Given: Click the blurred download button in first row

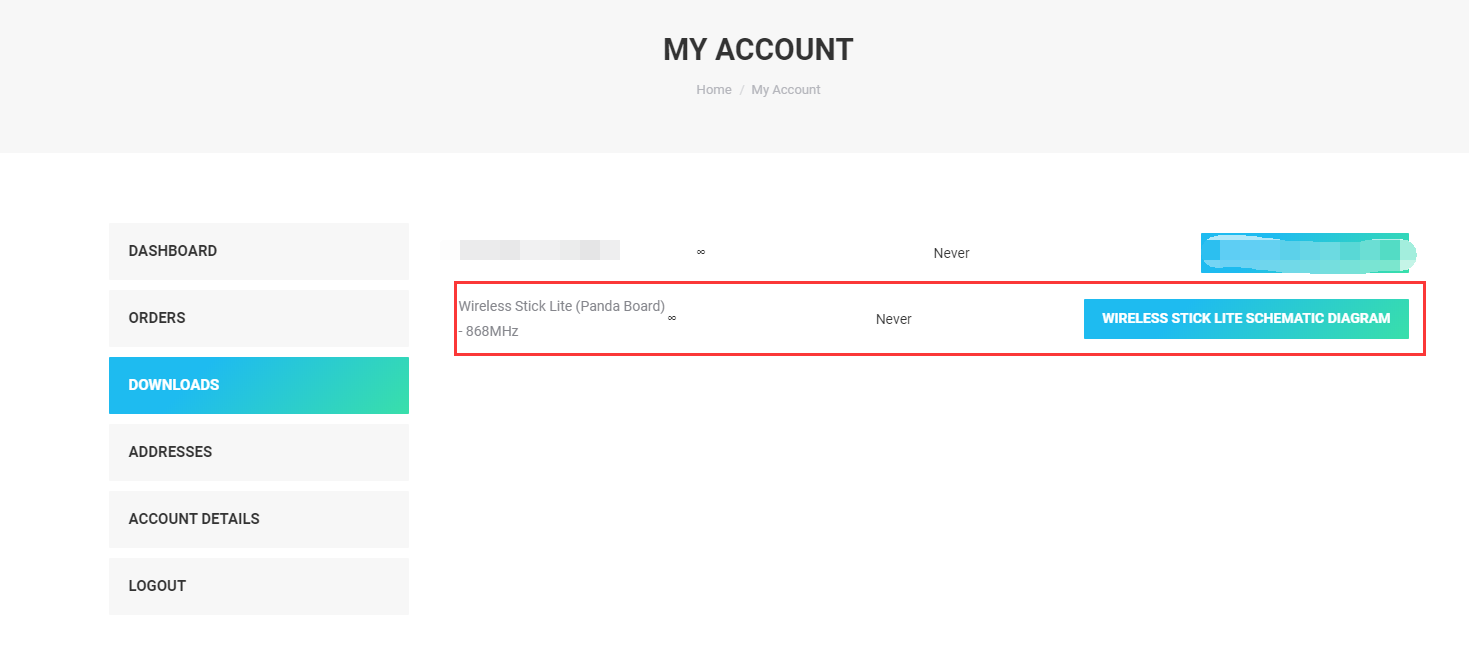Looking at the screenshot, I should click(x=1305, y=253).
